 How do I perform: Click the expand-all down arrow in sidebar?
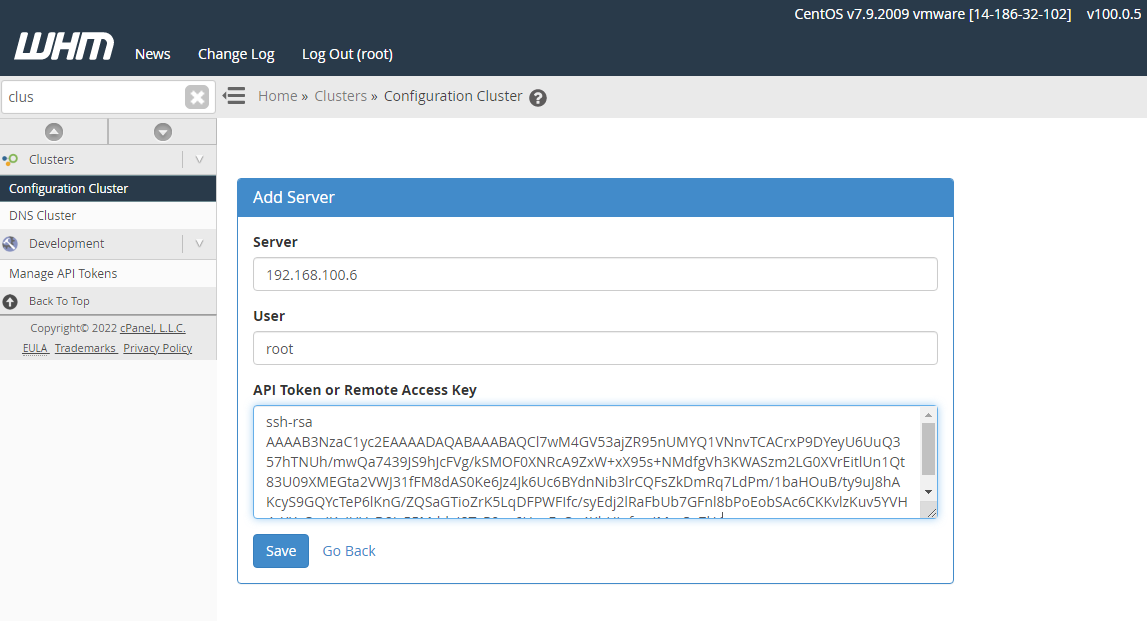(x=162, y=132)
